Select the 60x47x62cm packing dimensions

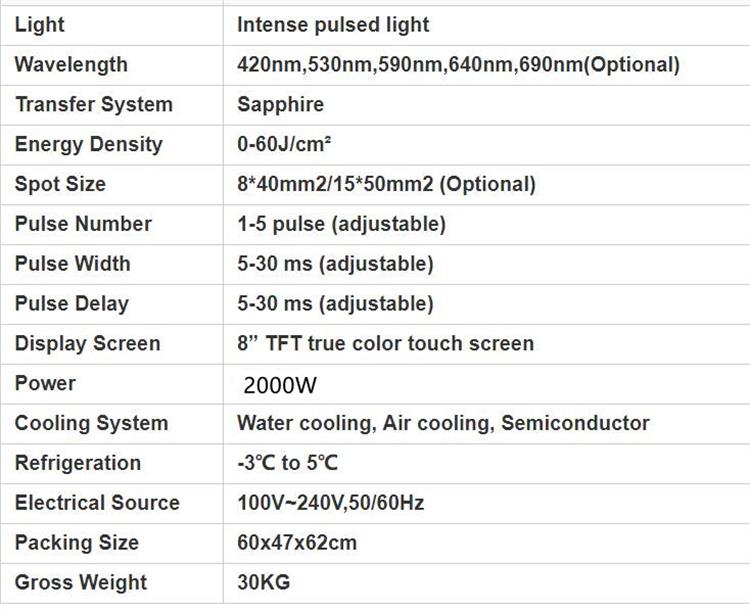(297, 543)
